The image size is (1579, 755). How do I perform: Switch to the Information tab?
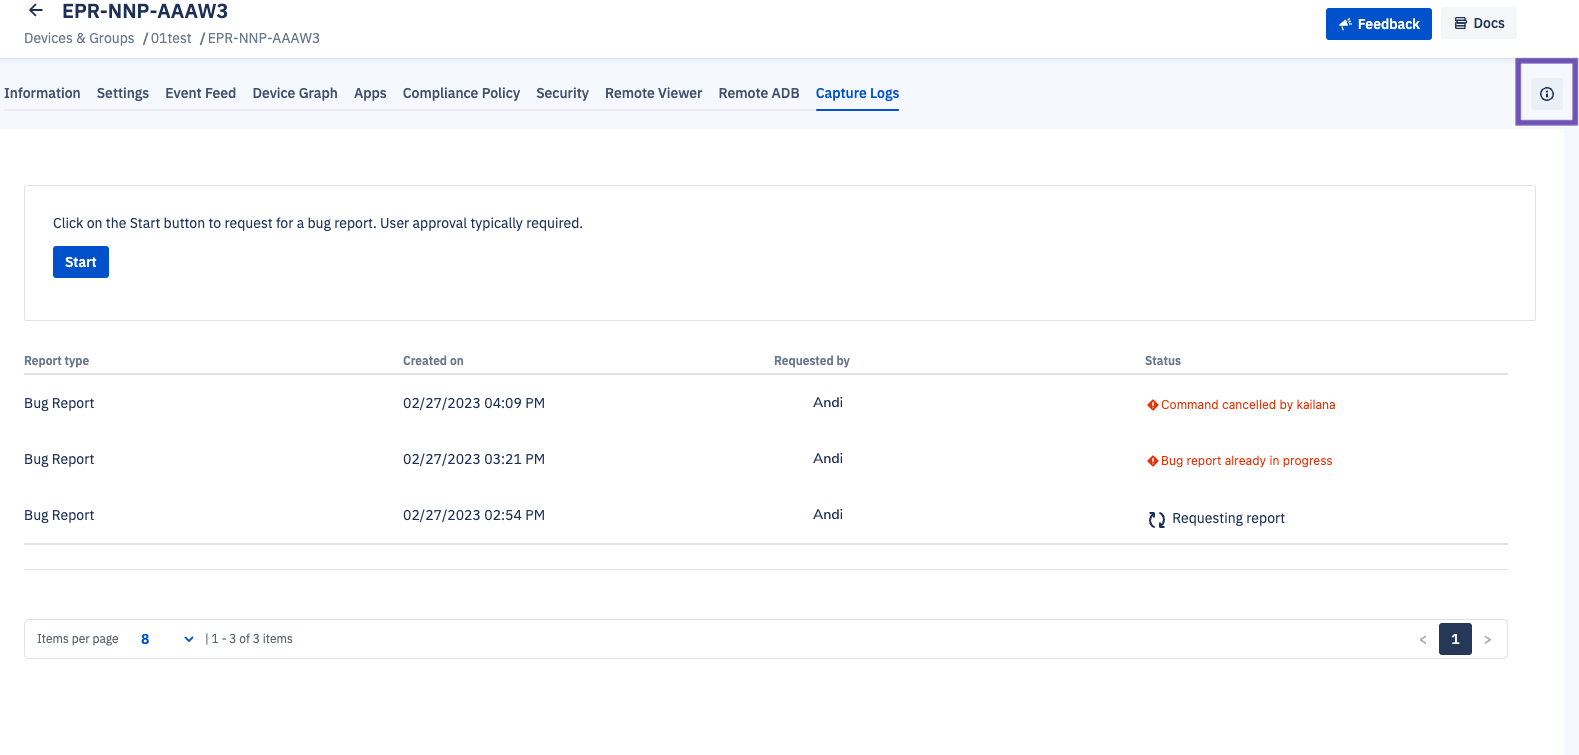(42, 93)
